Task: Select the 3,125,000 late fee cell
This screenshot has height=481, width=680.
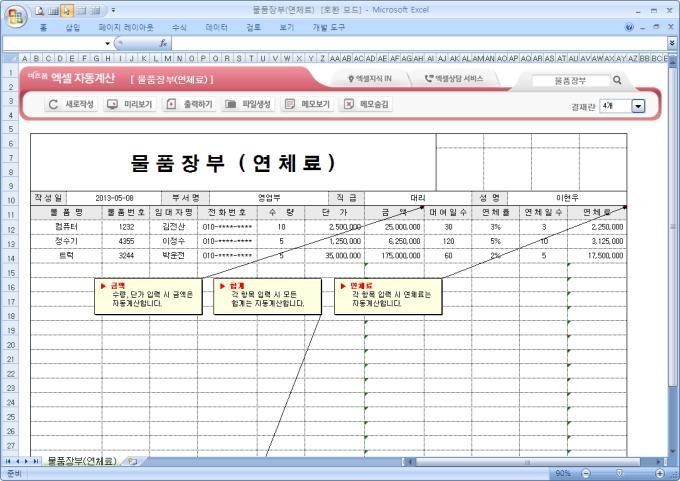Action: [x=597, y=241]
